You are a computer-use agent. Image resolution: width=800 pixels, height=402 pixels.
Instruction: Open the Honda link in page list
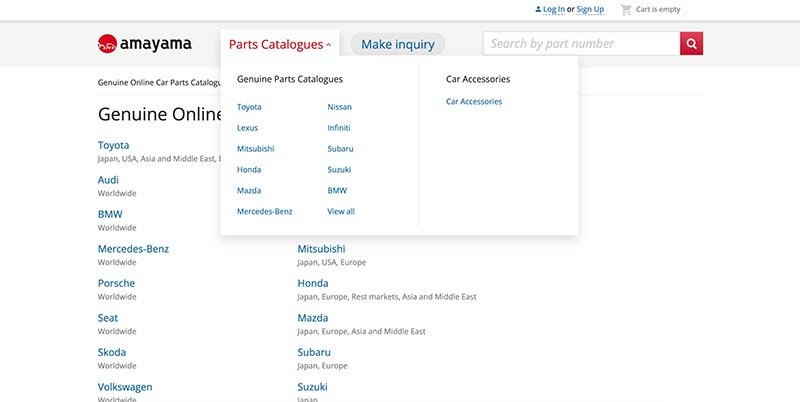(x=313, y=283)
